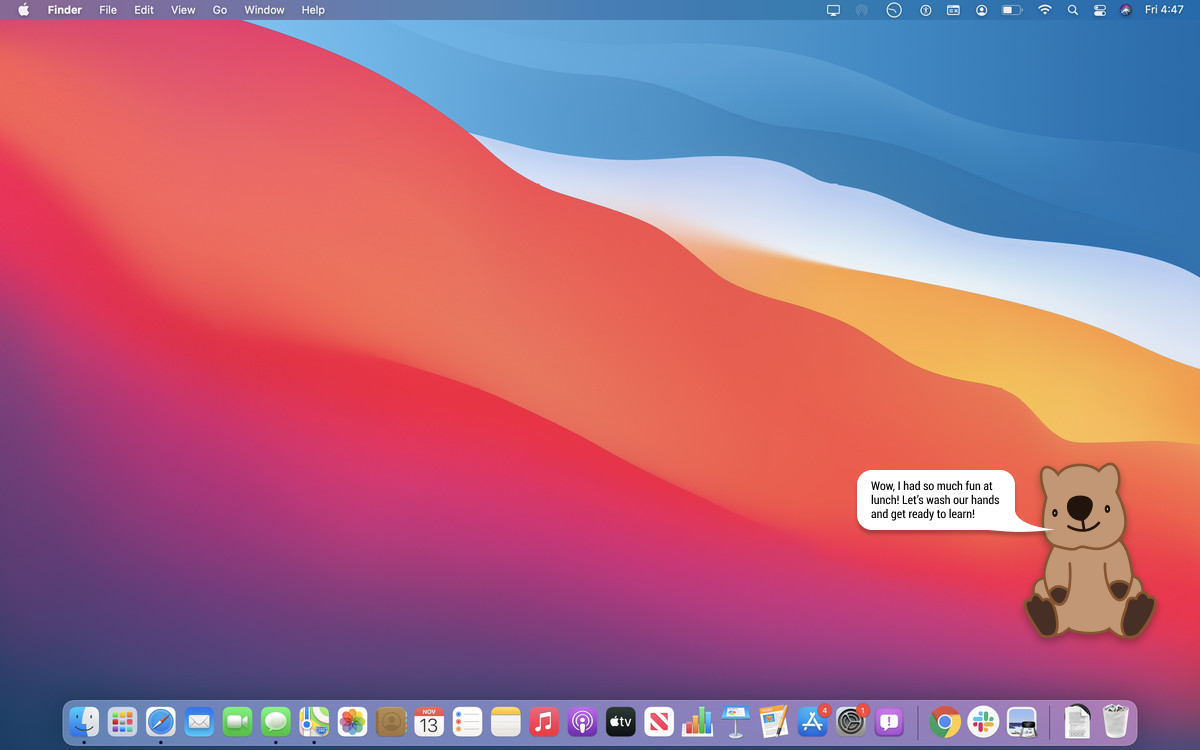Launch the Music app

tap(543, 721)
